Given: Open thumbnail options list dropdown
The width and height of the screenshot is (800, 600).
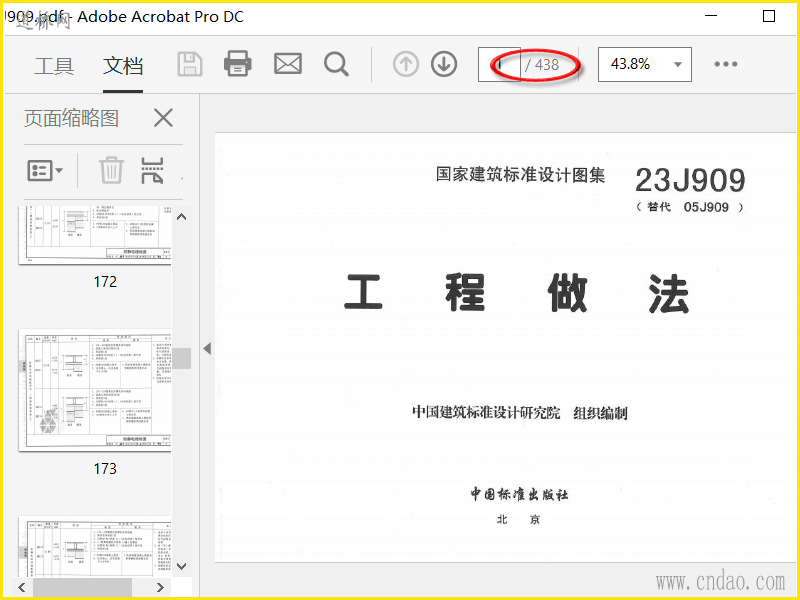Looking at the screenshot, I should pos(45,170).
